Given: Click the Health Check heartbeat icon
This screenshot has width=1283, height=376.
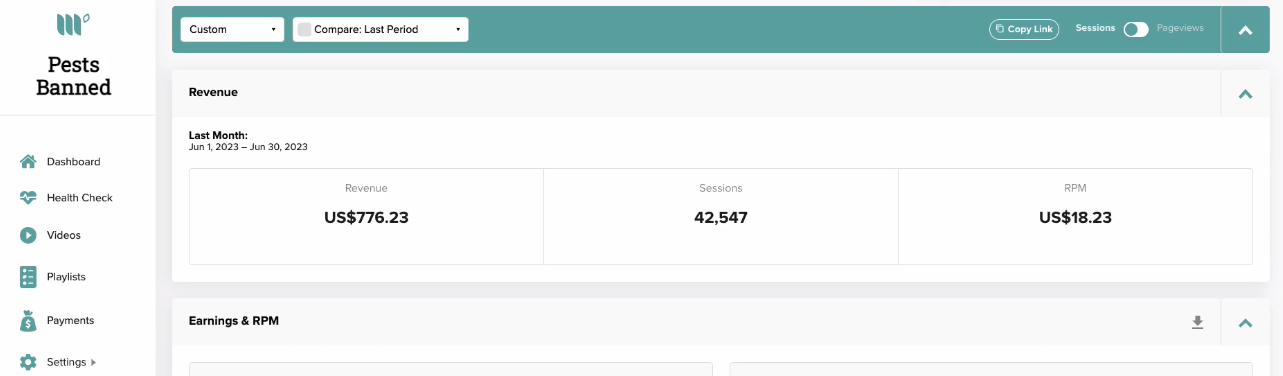Looking at the screenshot, I should tap(28, 198).
